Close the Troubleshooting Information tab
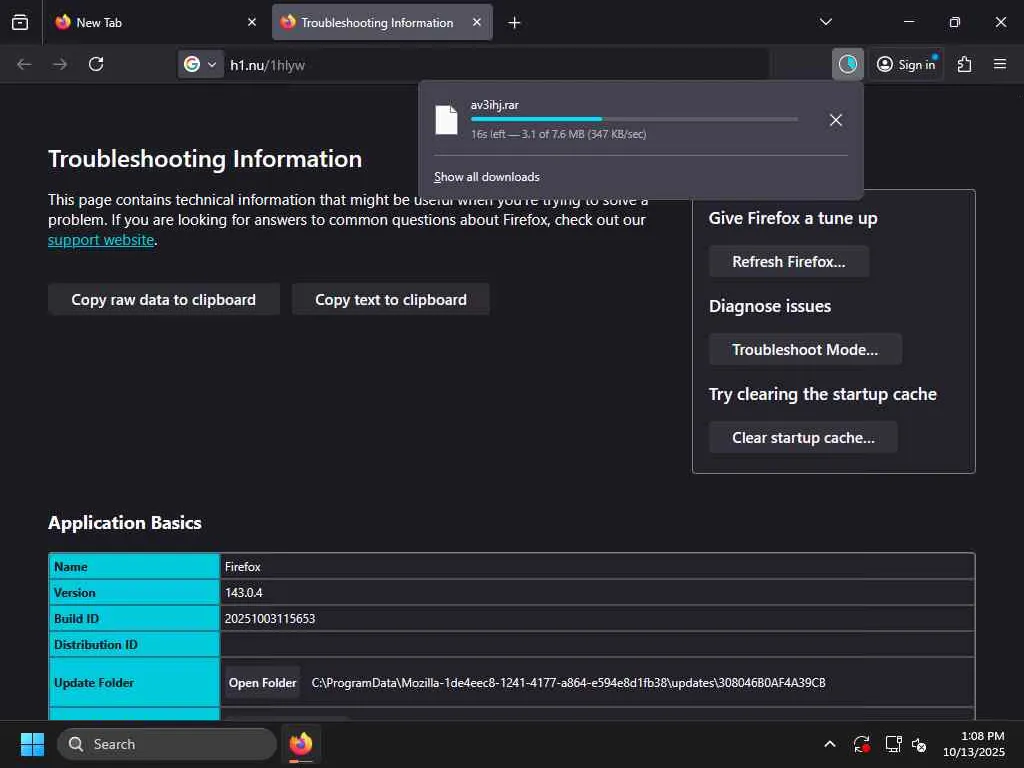The height and width of the screenshot is (768, 1024). (477, 22)
